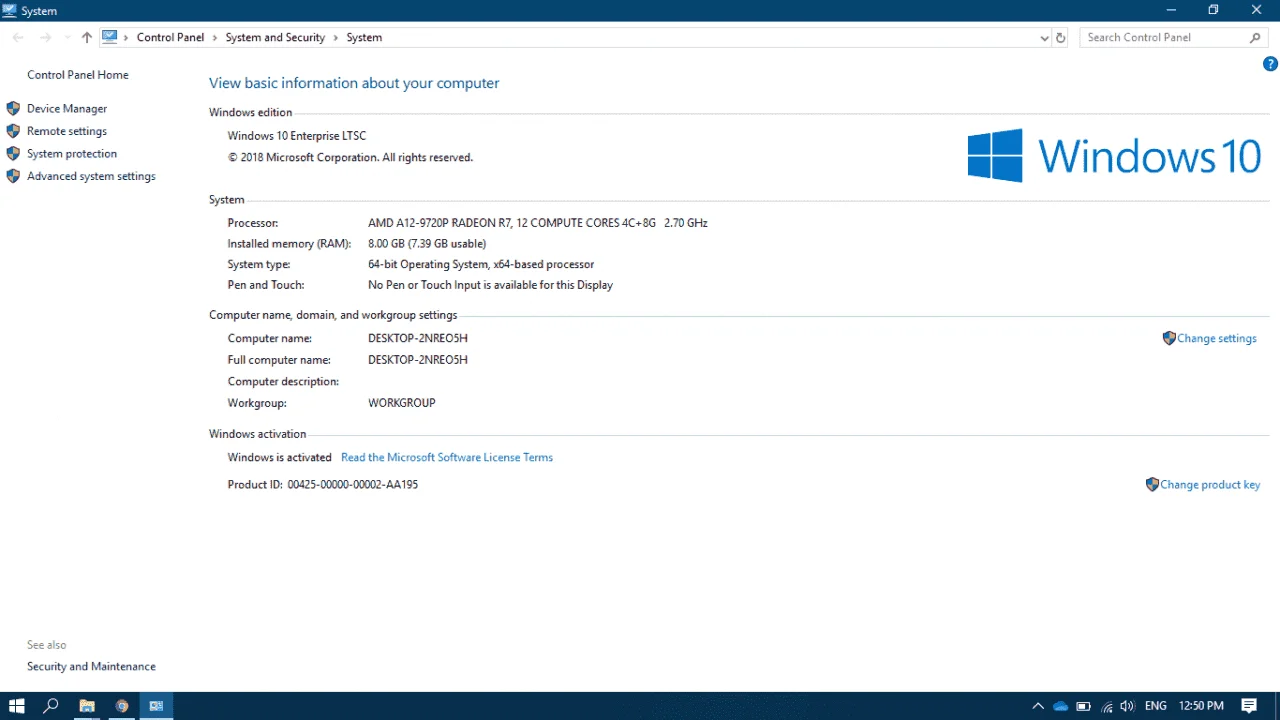Click the shield icon beside Remote settings
1280x720 pixels.
(x=13, y=131)
